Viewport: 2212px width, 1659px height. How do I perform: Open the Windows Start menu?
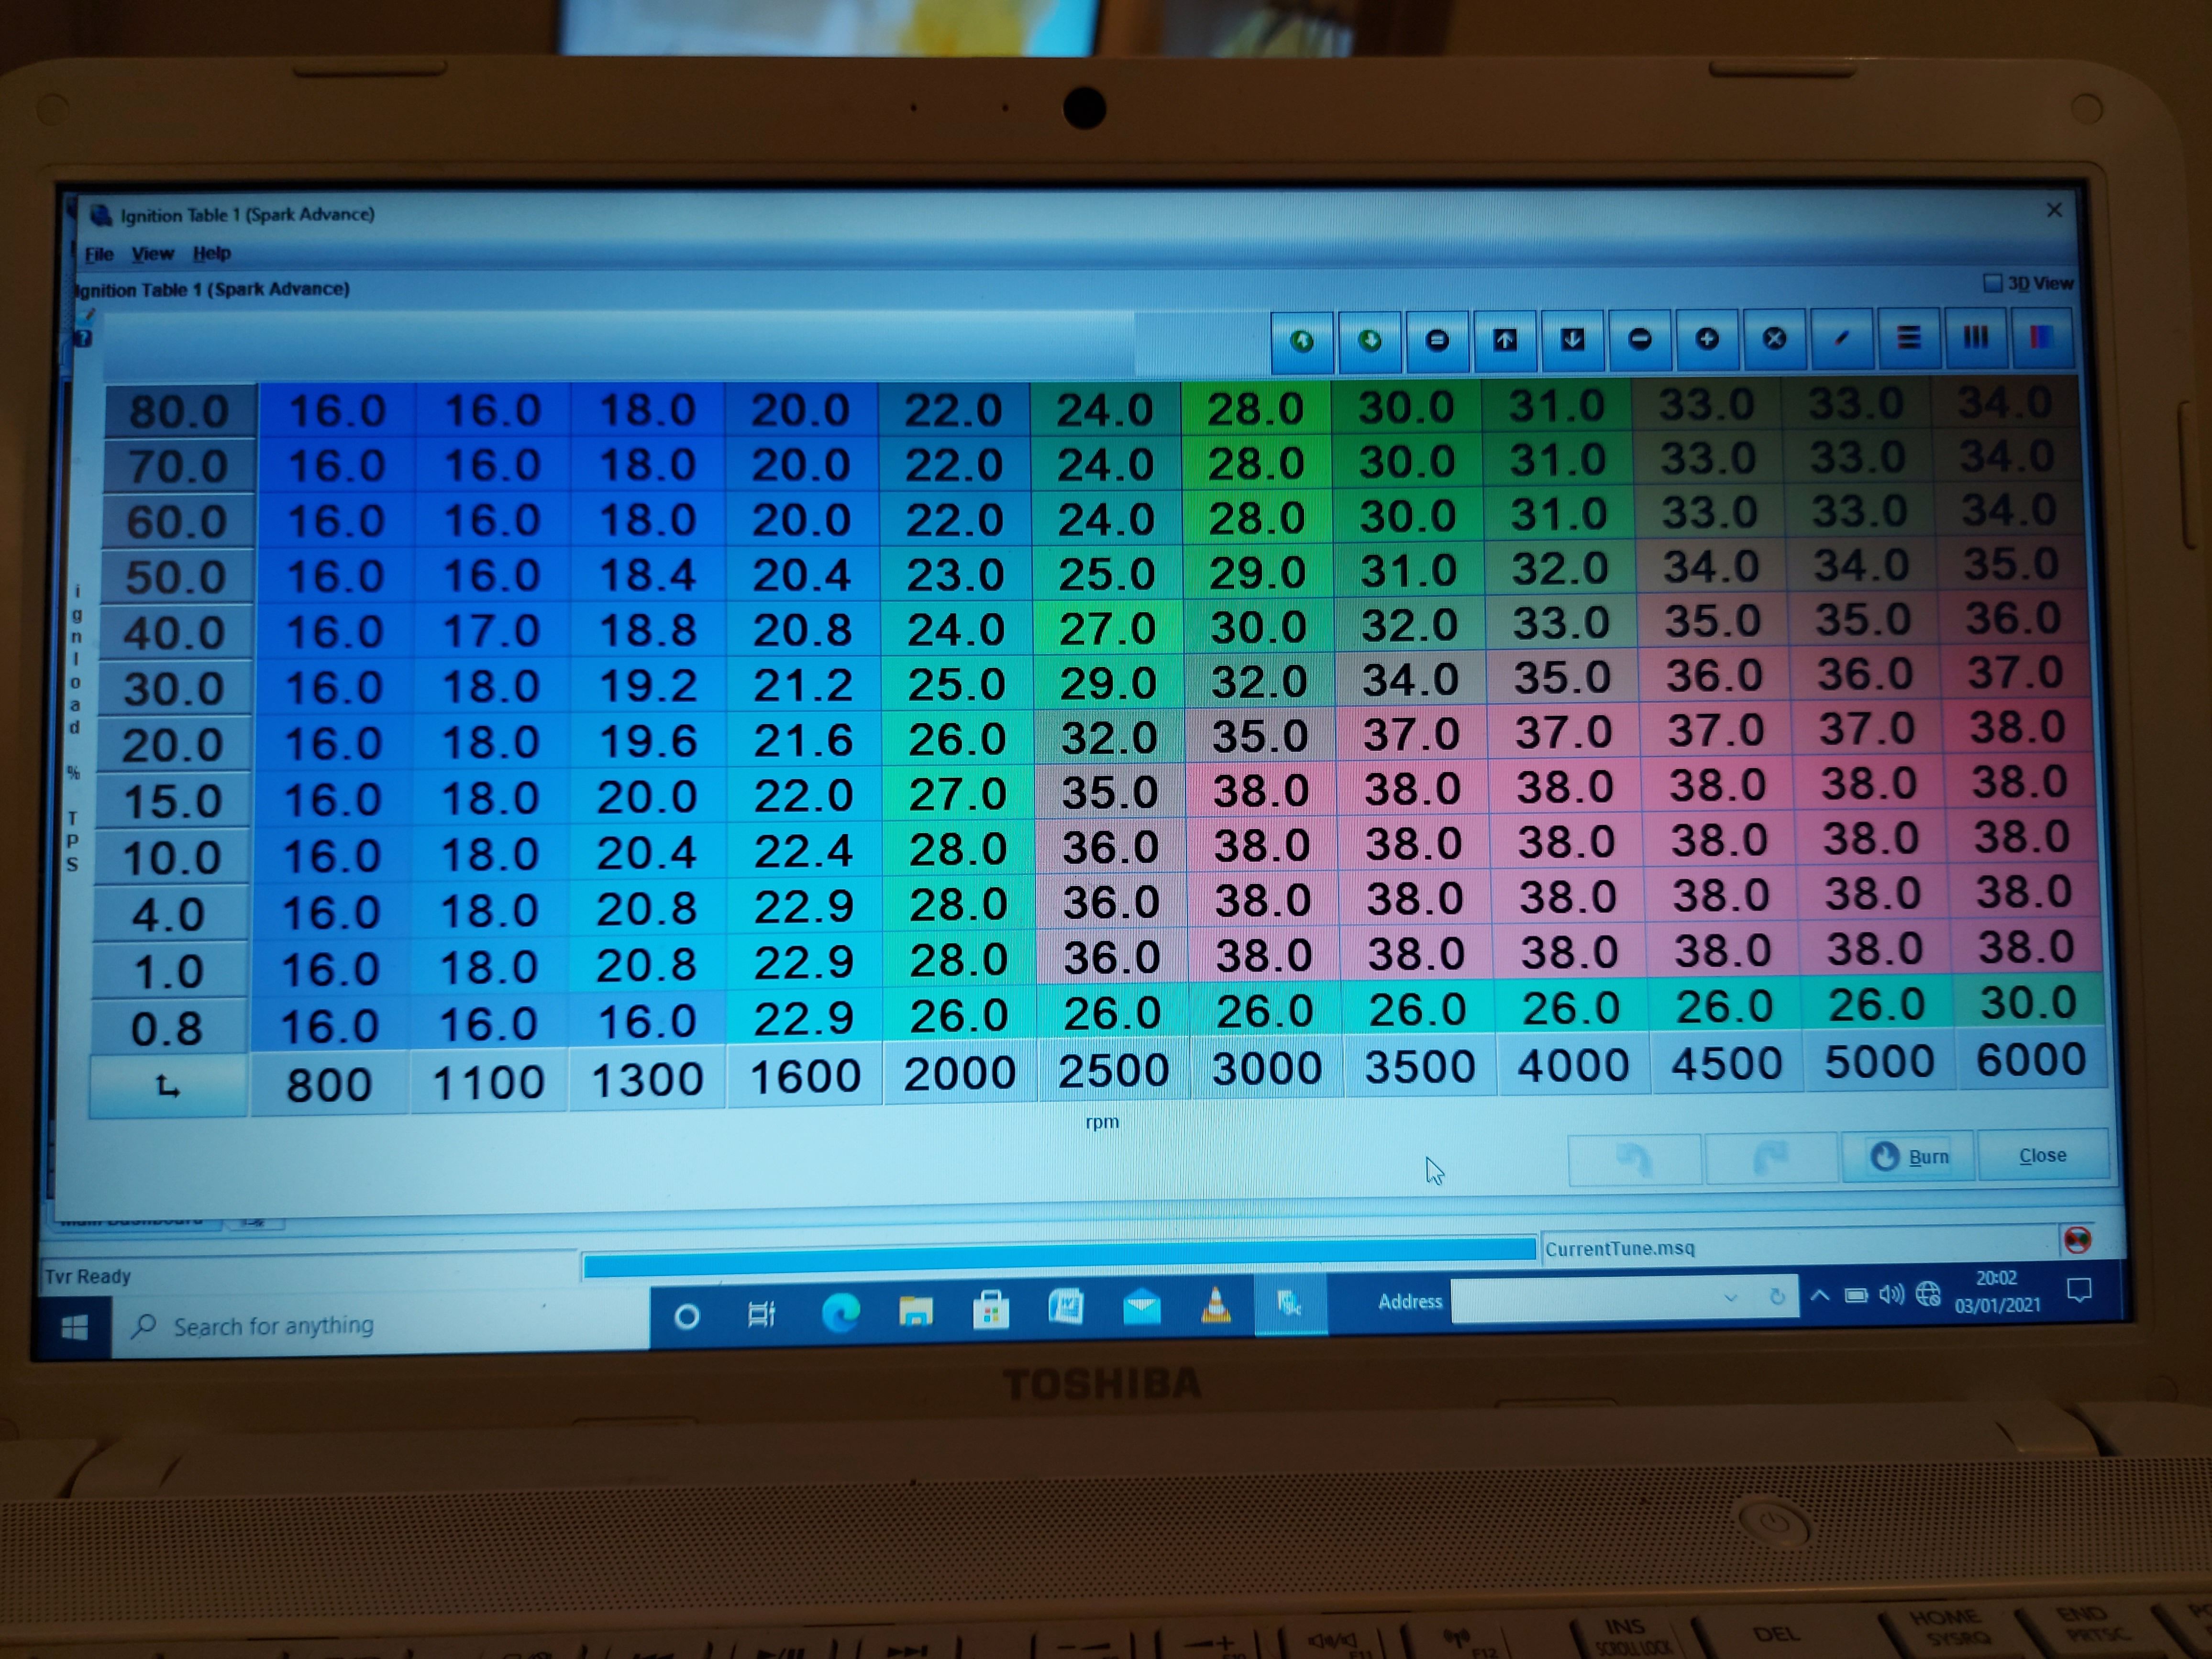(74, 1328)
